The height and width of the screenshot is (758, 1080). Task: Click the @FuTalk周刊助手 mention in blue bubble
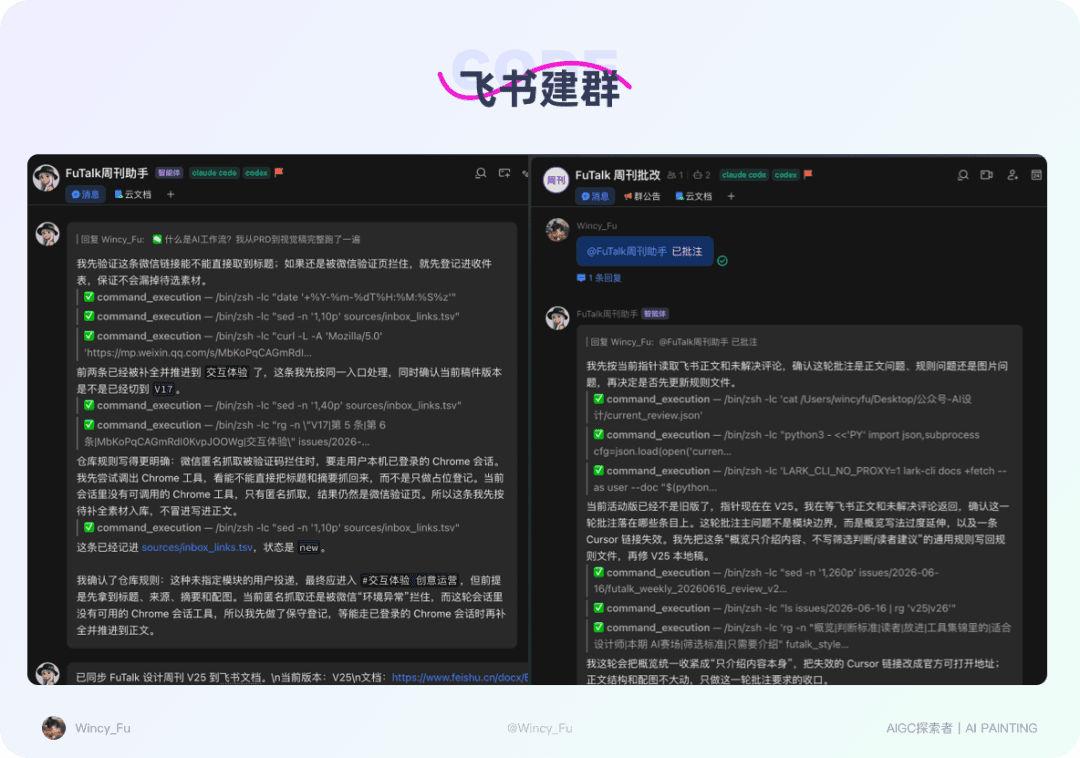point(626,252)
